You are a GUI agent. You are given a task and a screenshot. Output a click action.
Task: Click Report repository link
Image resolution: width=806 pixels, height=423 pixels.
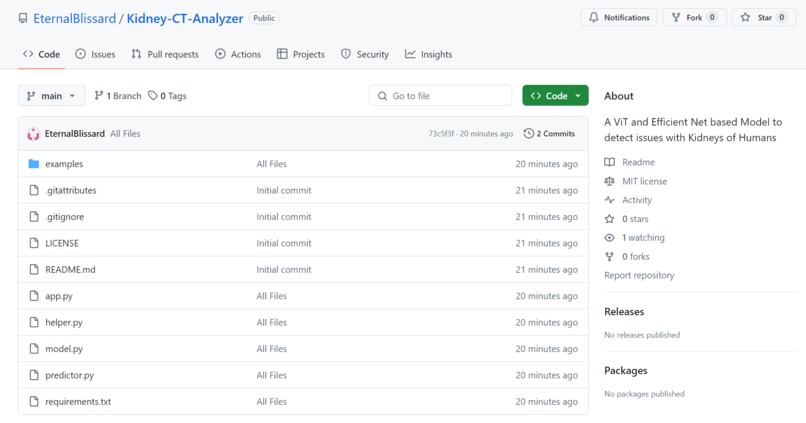coord(639,275)
